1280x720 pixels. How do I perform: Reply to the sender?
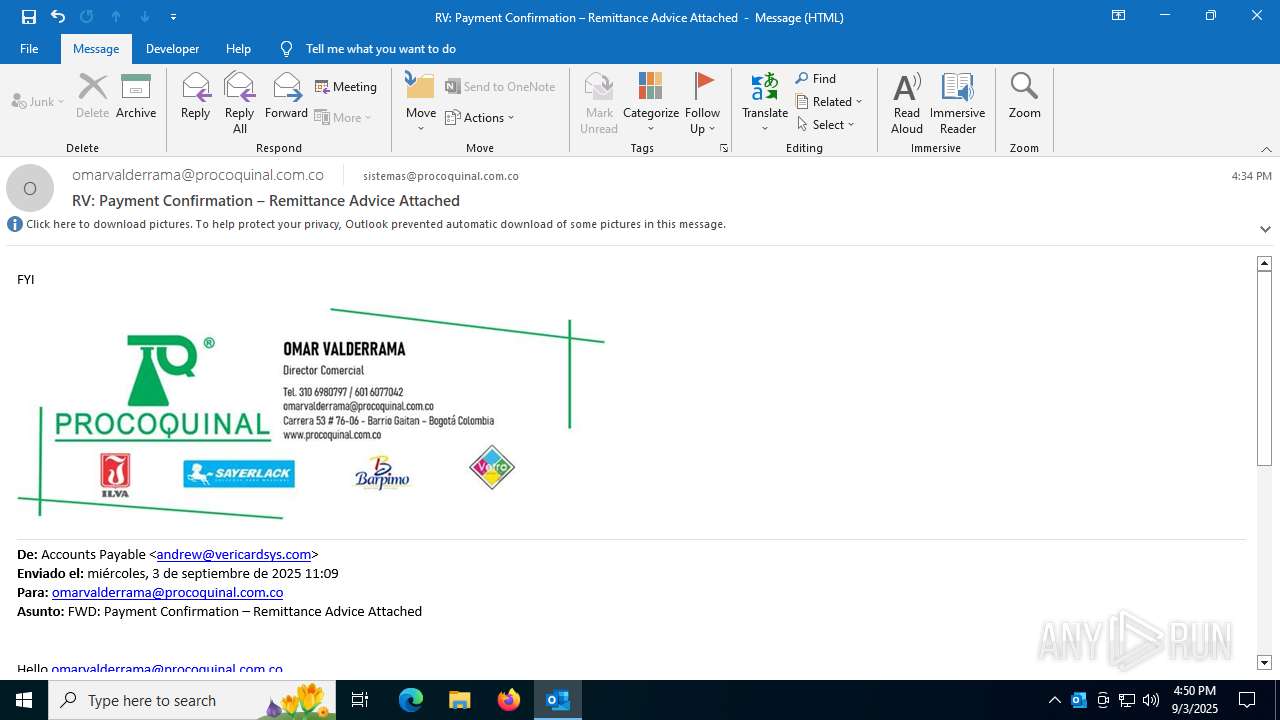tap(196, 97)
